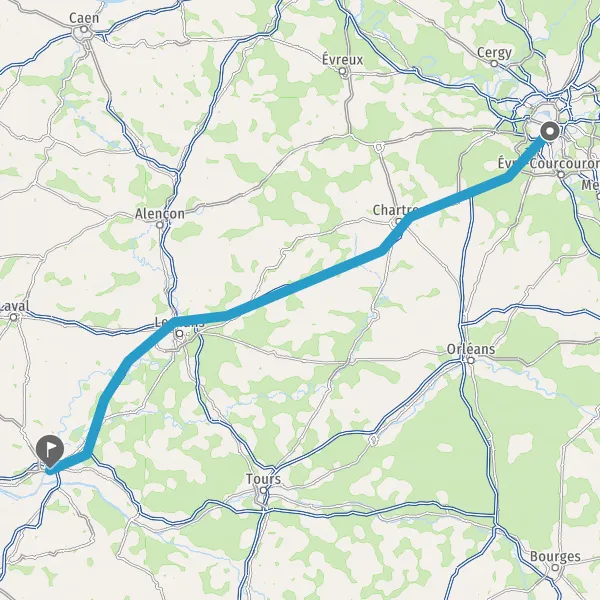Click the Cergy map label
600x600 pixels.
click(494, 52)
